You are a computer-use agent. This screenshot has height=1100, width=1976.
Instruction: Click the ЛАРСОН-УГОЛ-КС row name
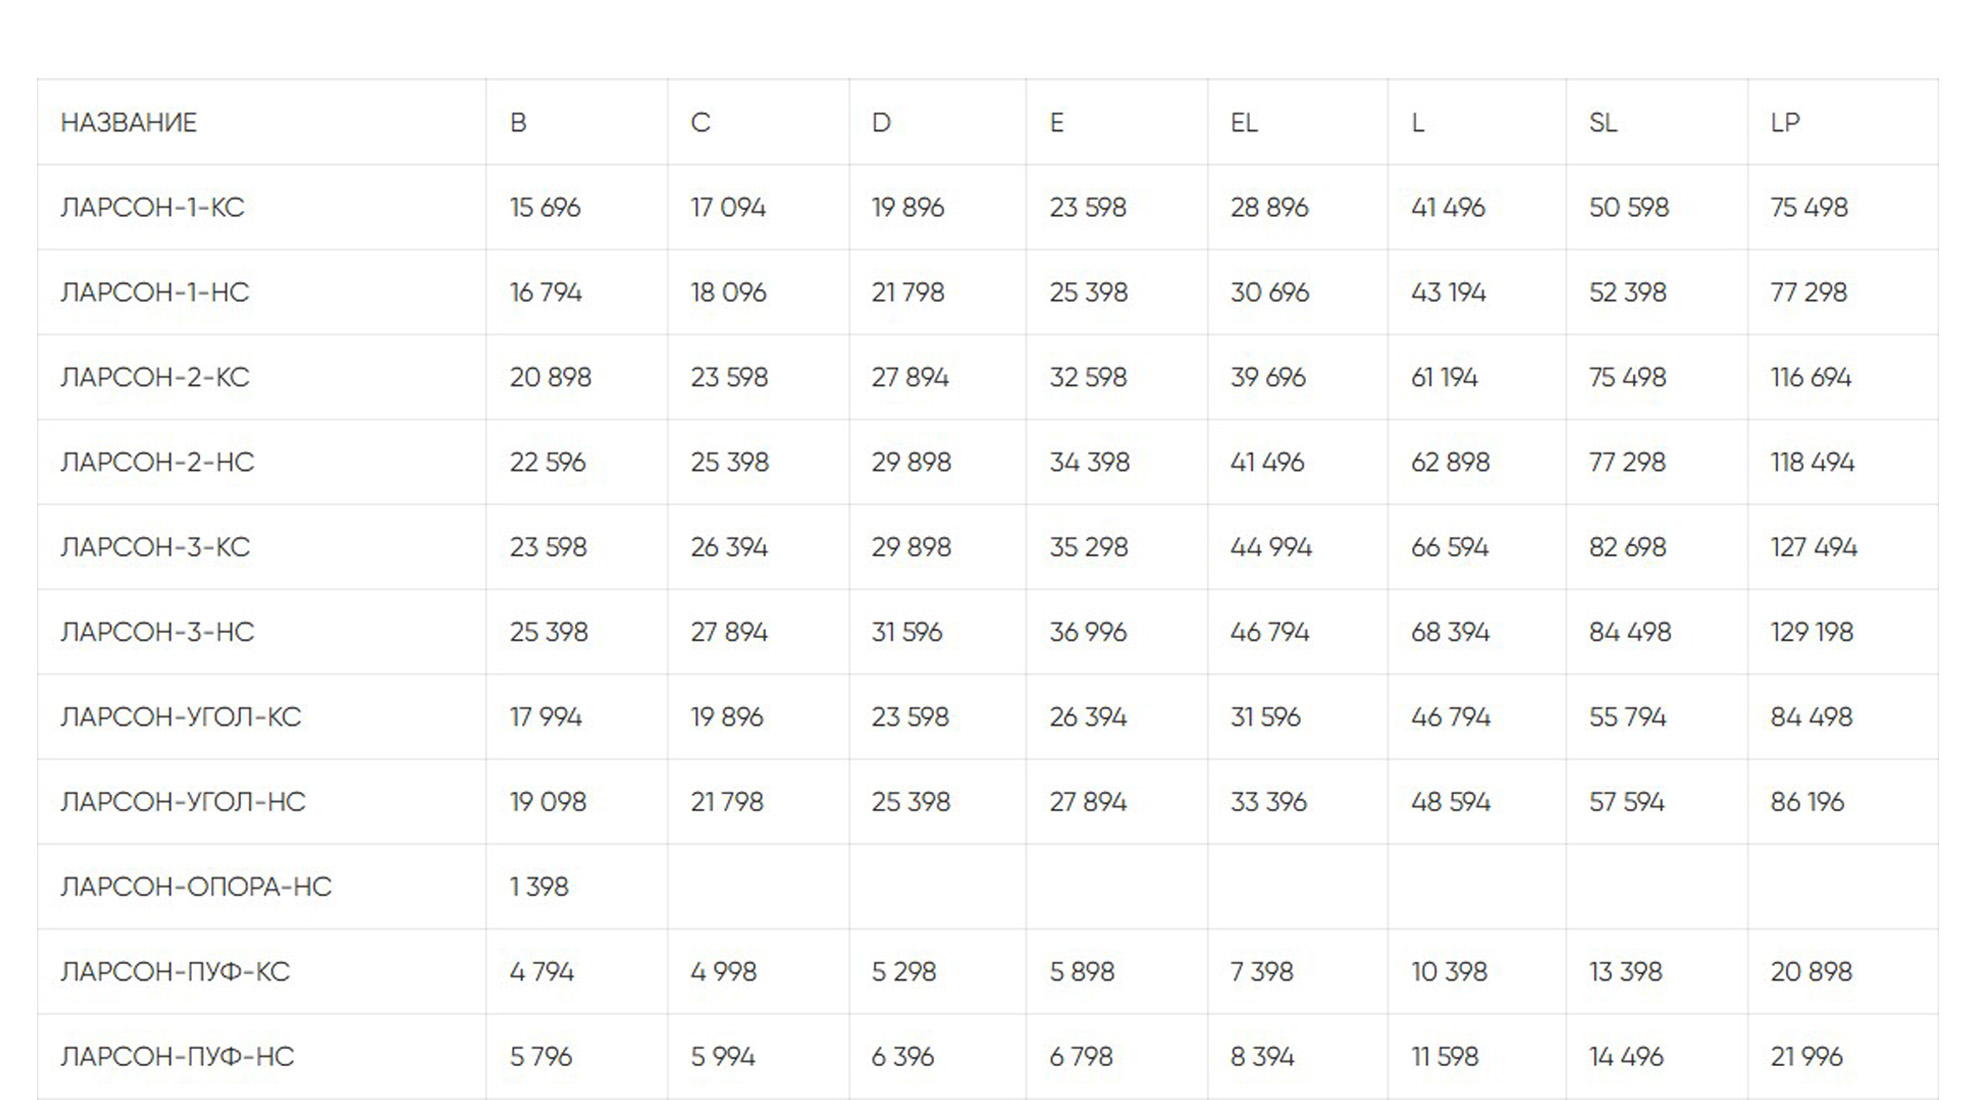point(180,718)
